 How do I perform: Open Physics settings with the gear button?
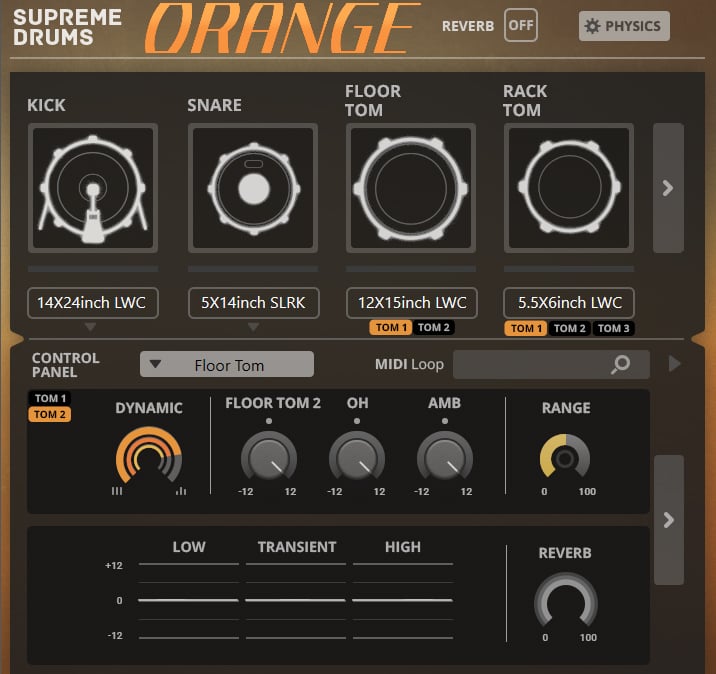[624, 26]
